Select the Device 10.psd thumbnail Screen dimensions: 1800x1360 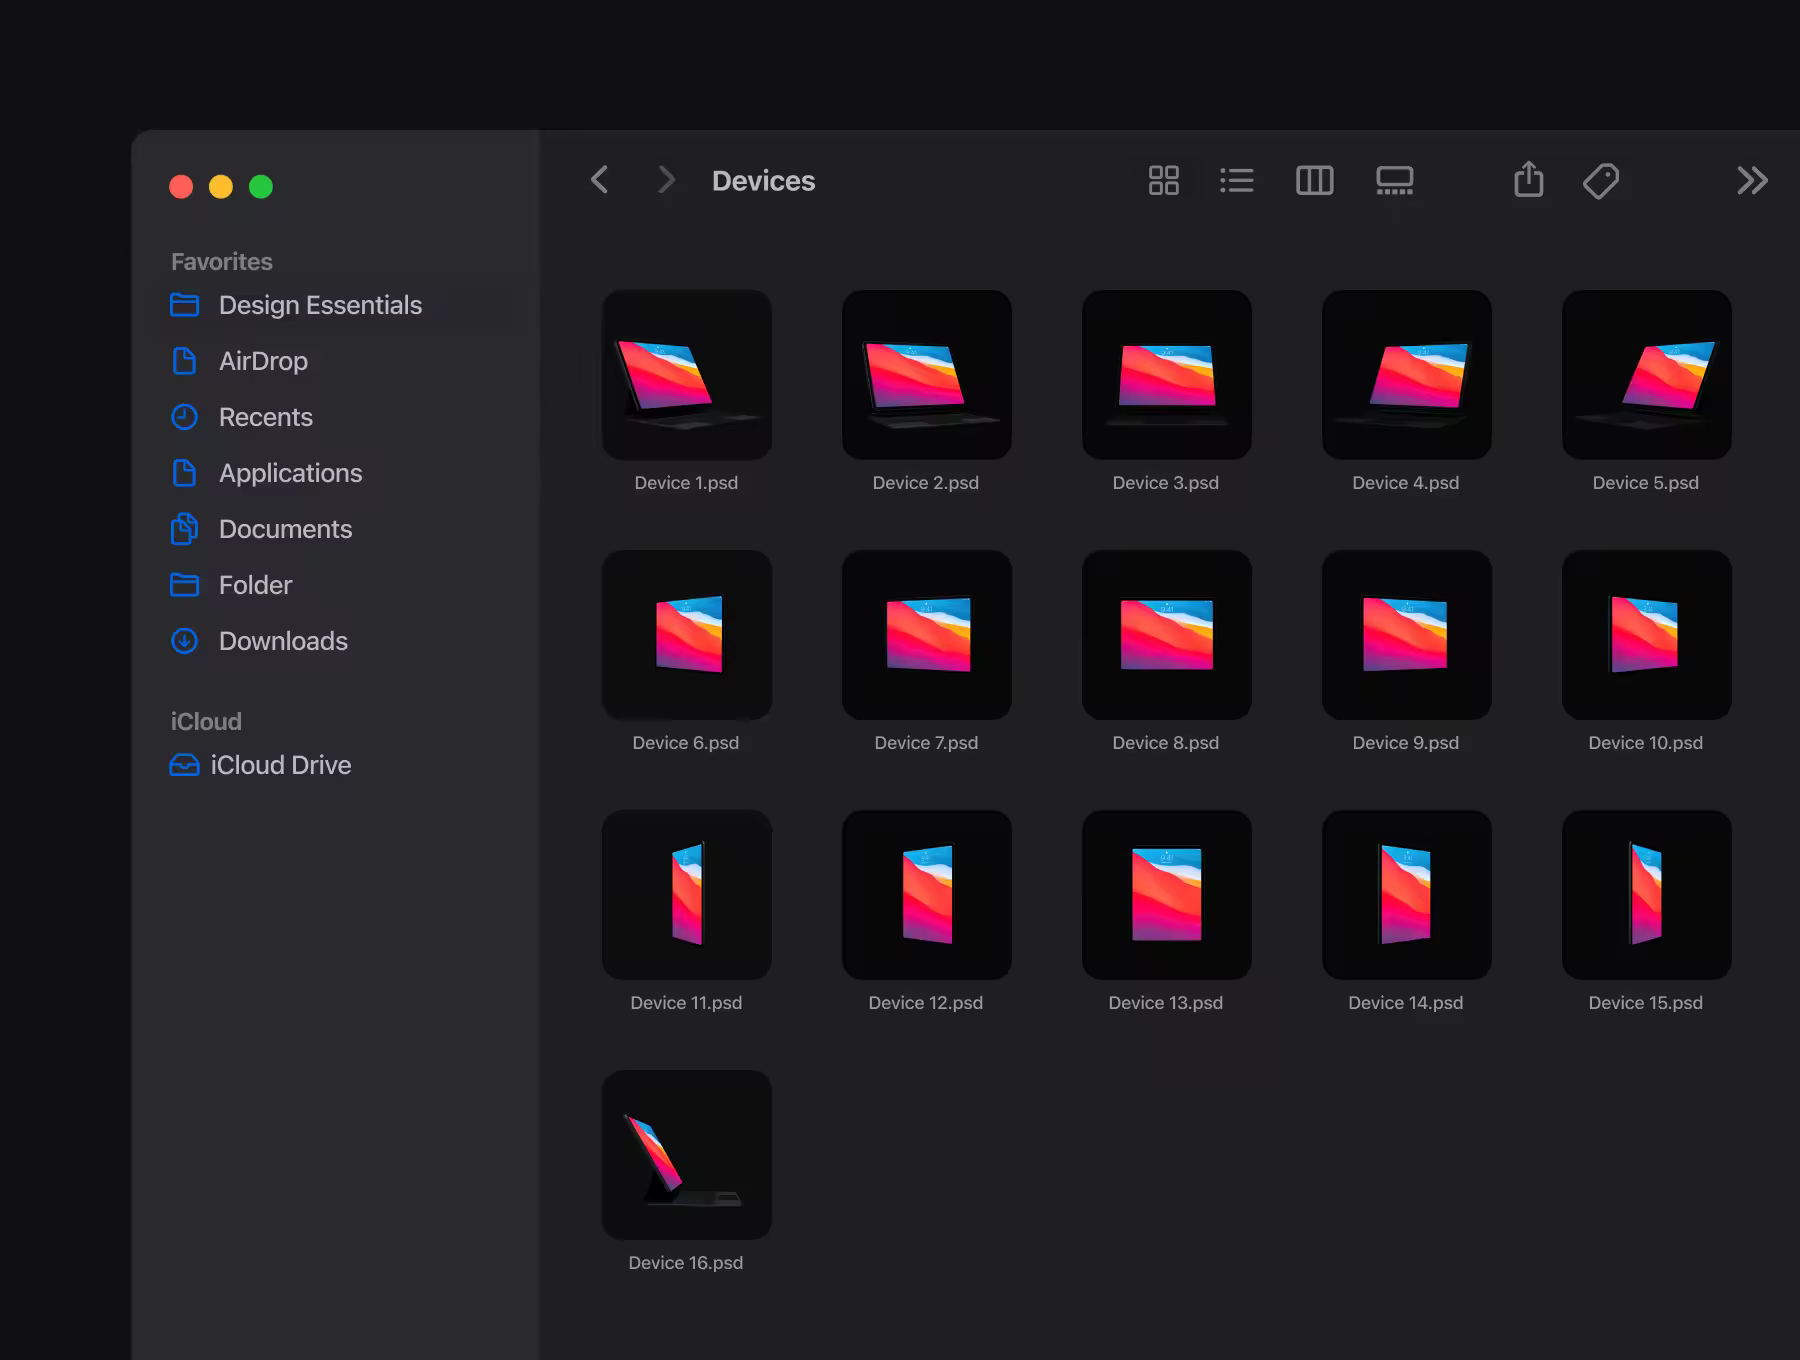tap(1647, 635)
